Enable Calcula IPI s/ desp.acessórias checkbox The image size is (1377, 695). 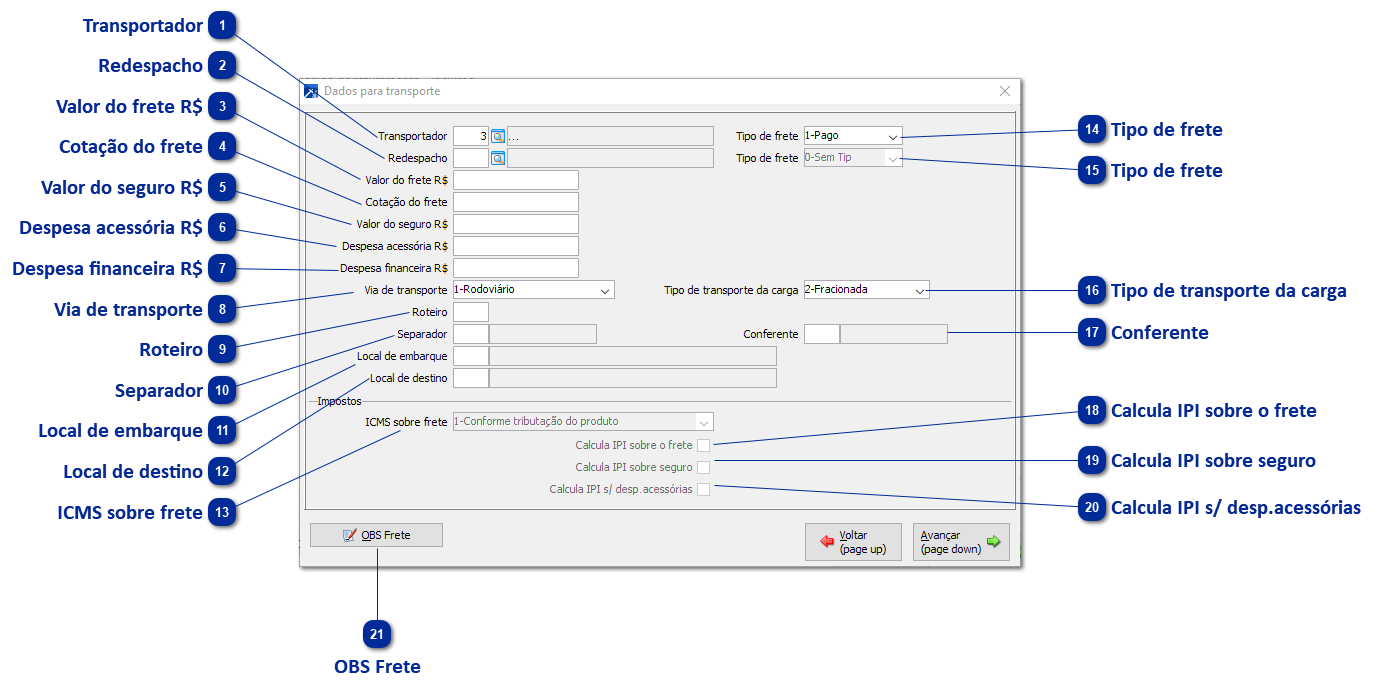click(704, 490)
